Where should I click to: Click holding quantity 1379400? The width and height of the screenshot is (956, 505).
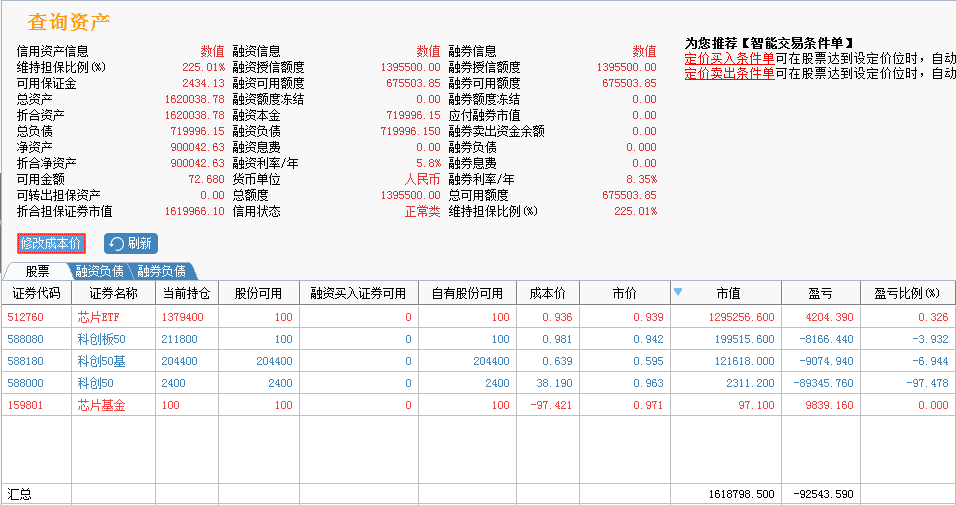182,317
